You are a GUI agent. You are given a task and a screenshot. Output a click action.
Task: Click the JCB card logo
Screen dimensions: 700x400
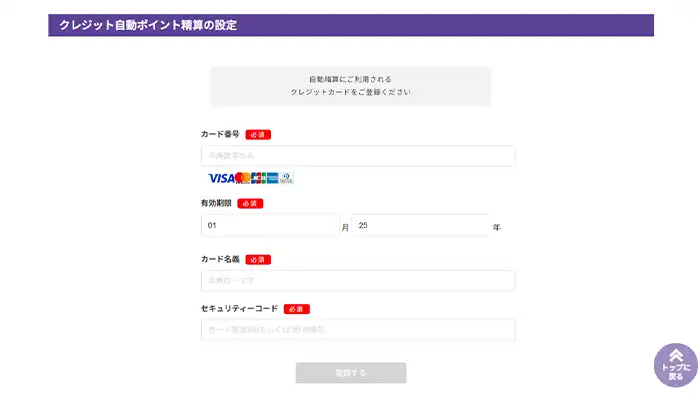(258, 178)
